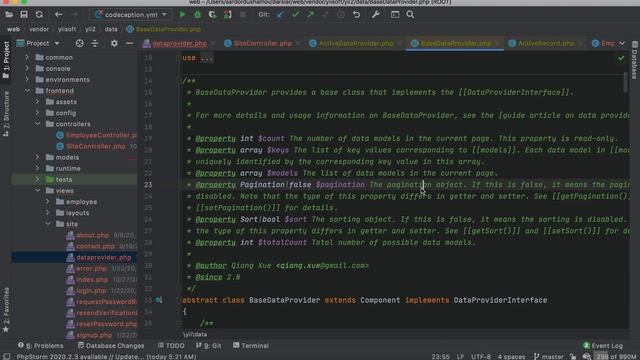Open Search Everywhere magnifier icon
This screenshot has height=360, width=640.
tap(410, 15)
